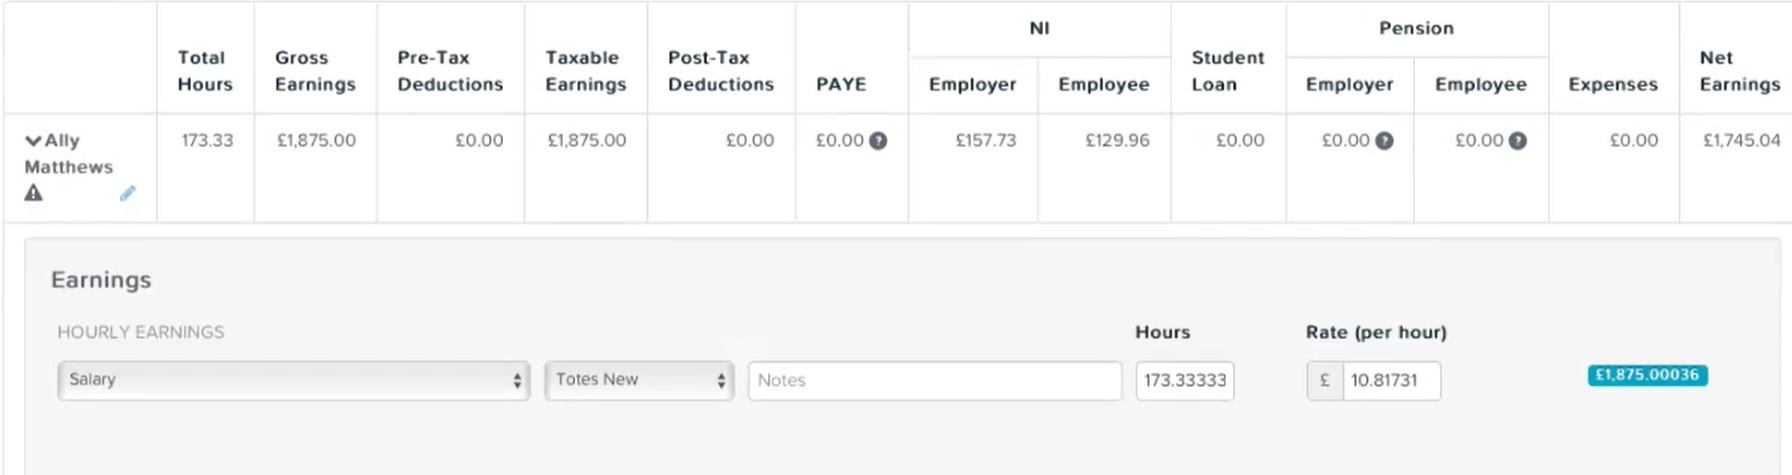Click the Gross Earnings column header
Screen dimensions: 1792x475
click(x=315, y=71)
